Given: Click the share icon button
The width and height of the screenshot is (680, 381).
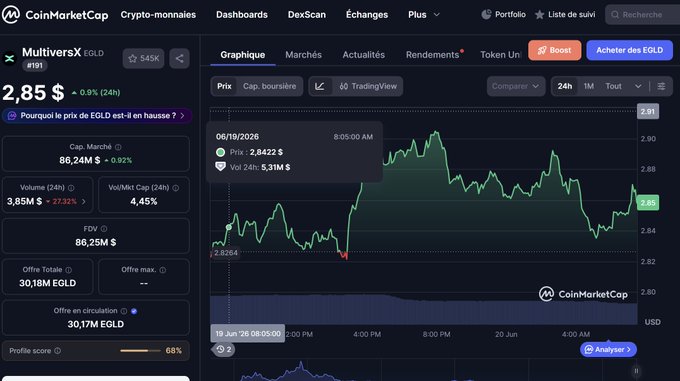Looking at the screenshot, I should [x=180, y=59].
